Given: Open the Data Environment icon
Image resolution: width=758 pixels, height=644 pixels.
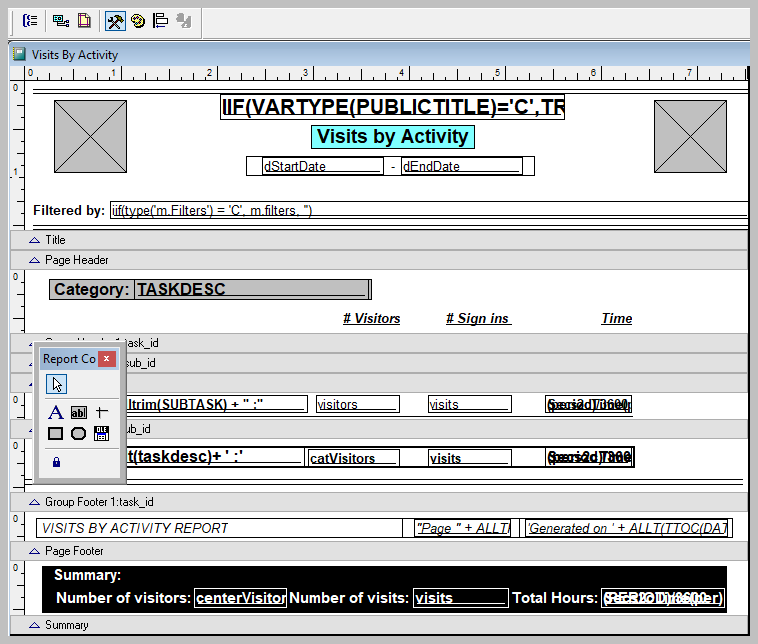Looking at the screenshot, I should point(61,20).
